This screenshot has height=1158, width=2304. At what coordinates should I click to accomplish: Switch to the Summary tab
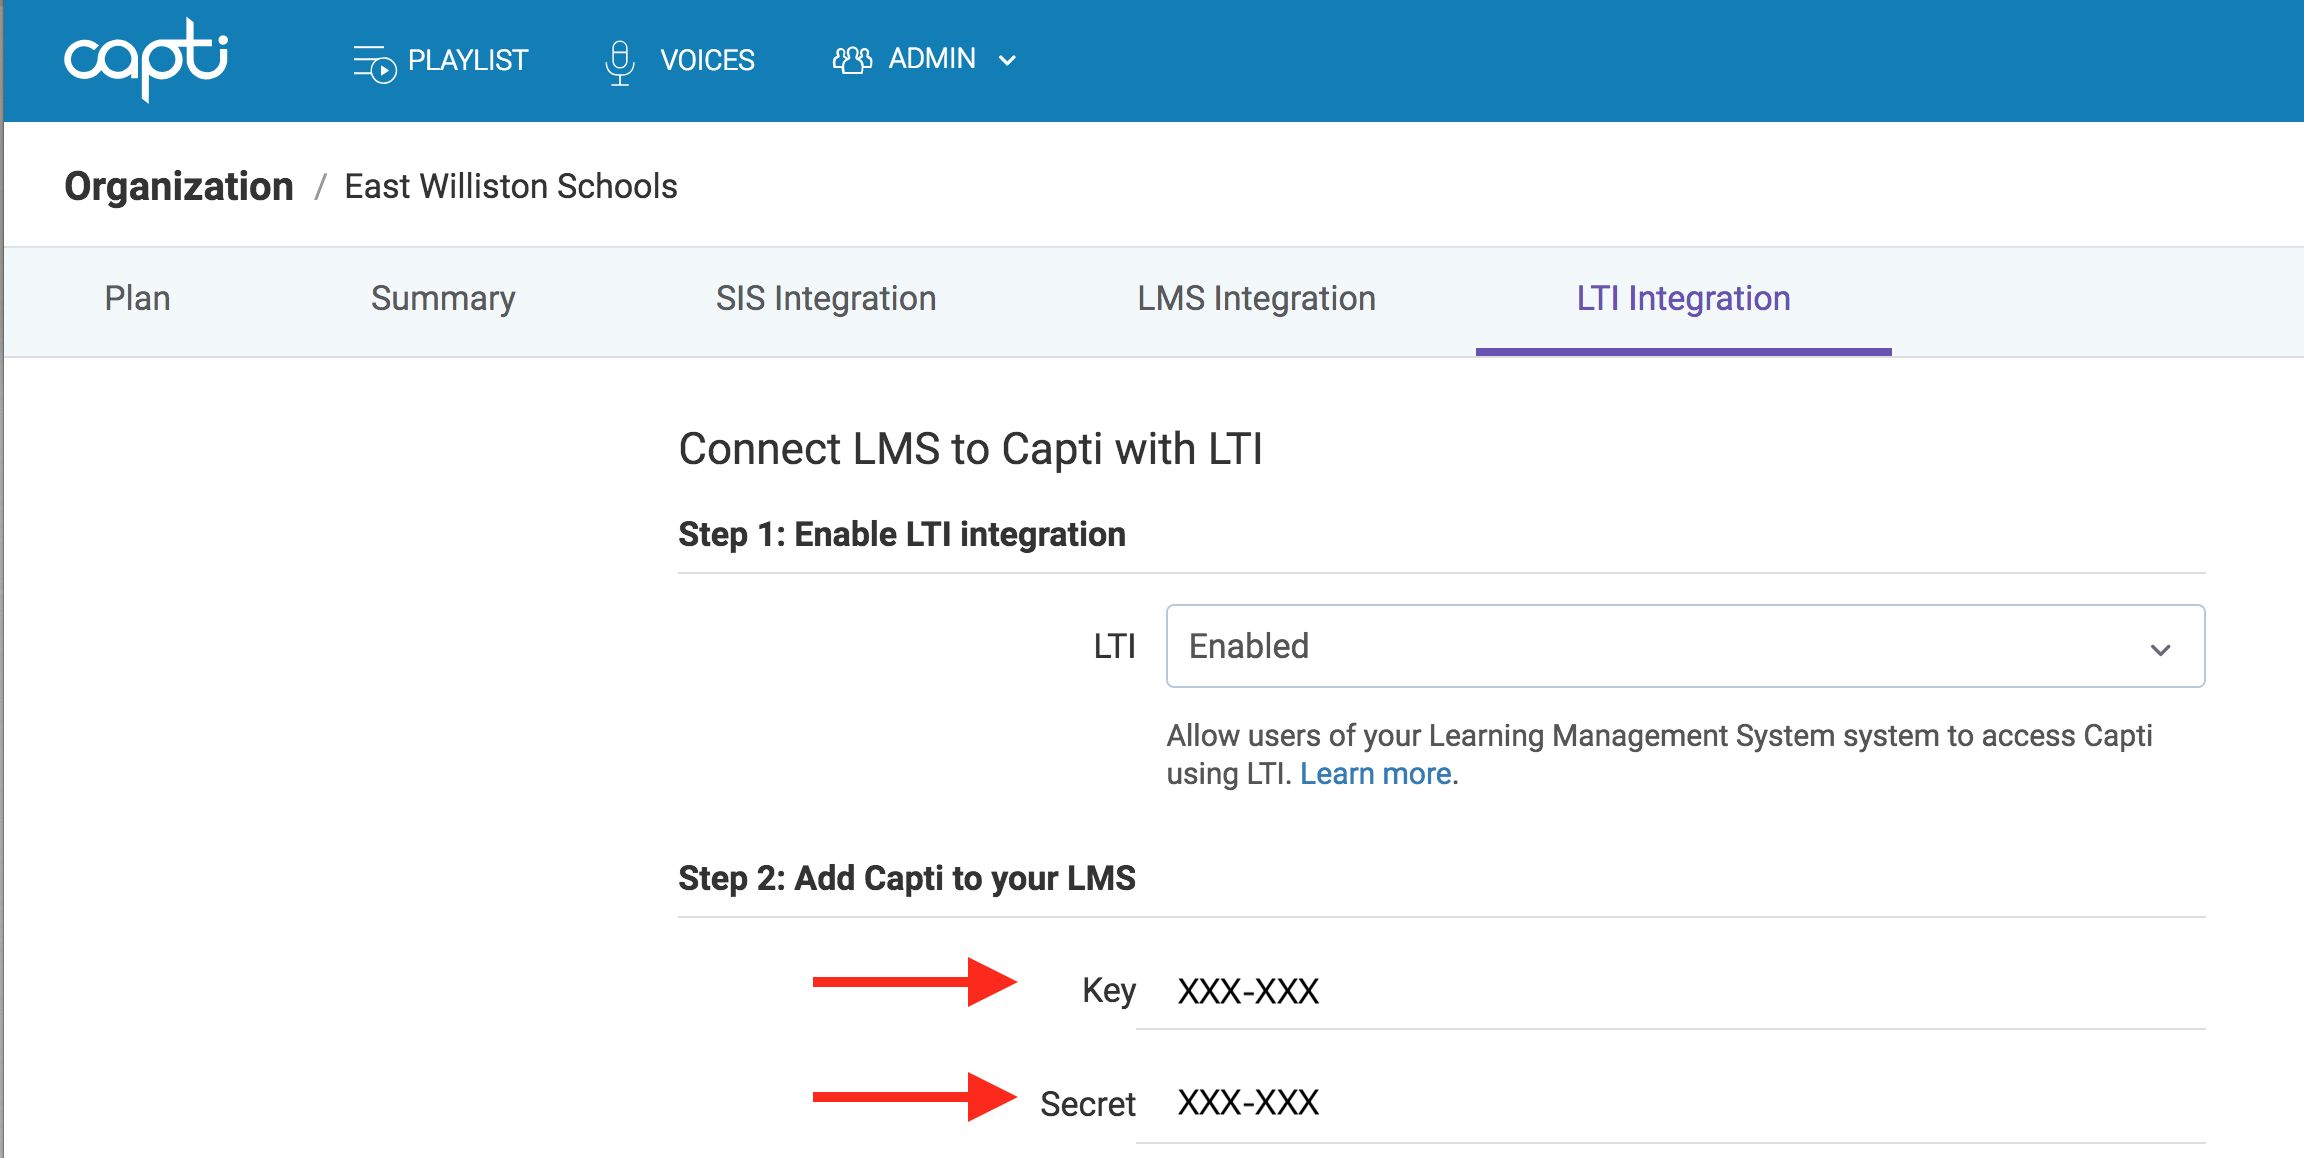pos(443,298)
